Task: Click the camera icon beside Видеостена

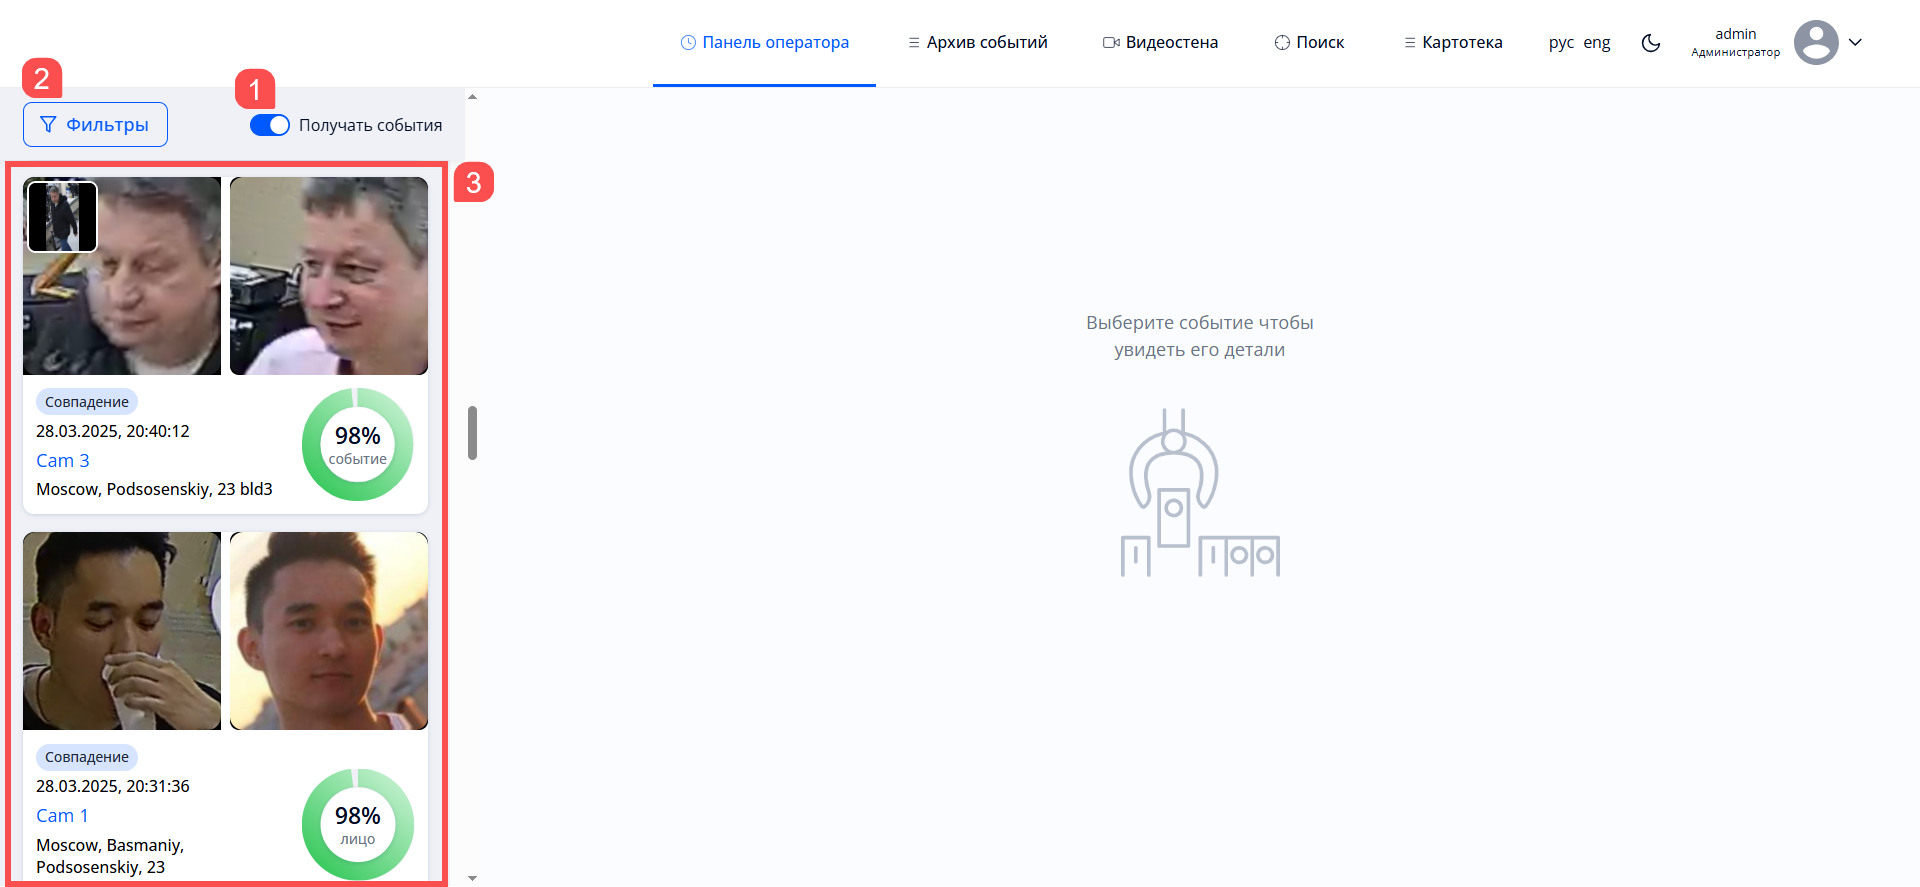Action: tap(1111, 42)
